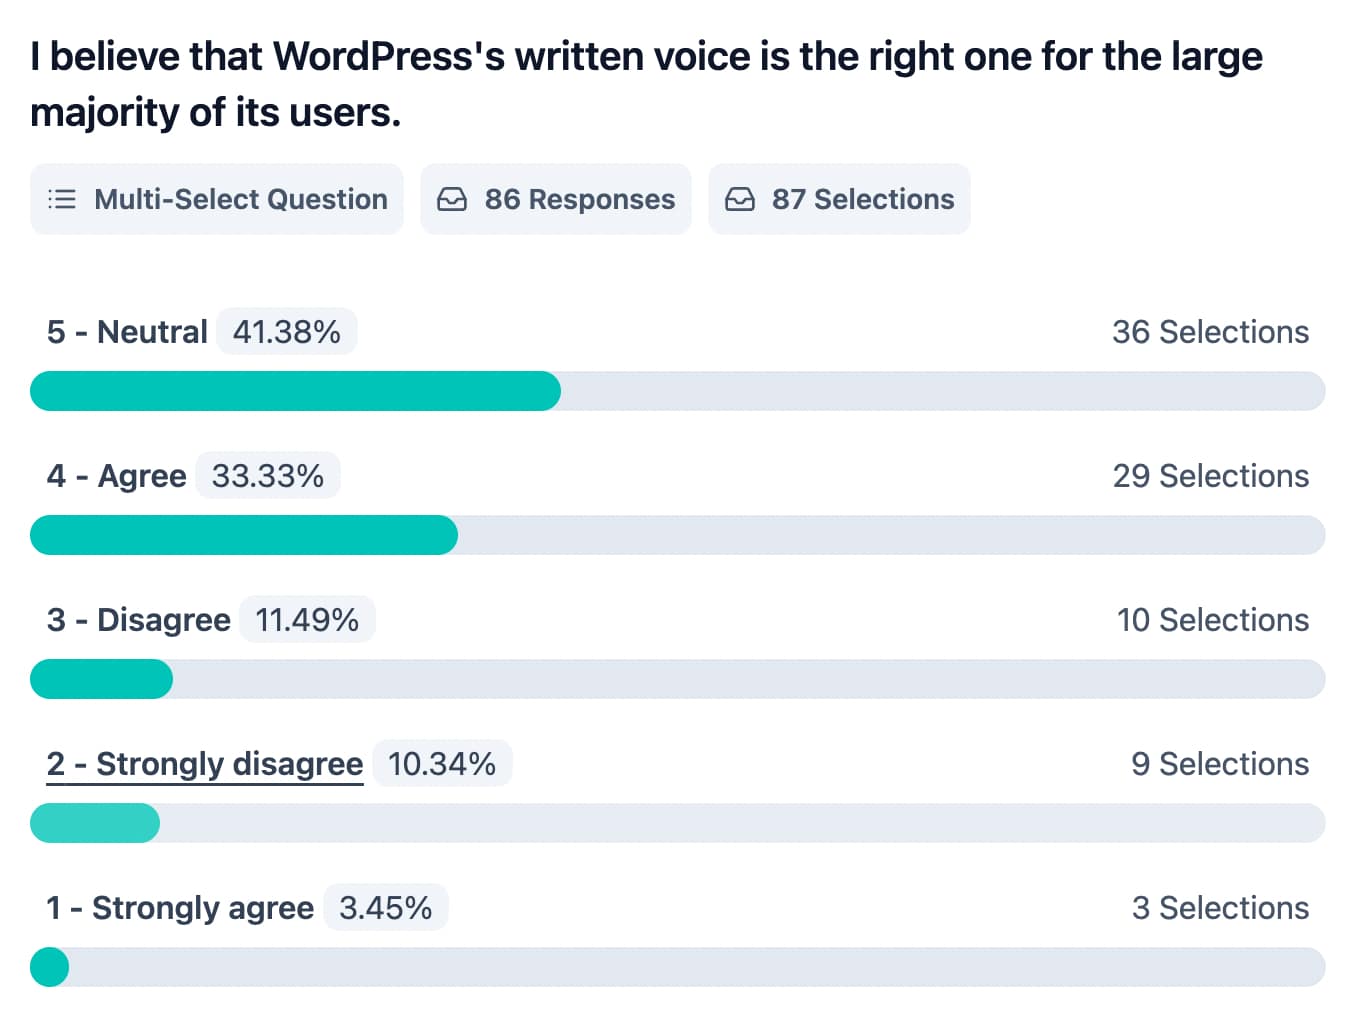Select the '3 - Disagree' answer label

(138, 620)
